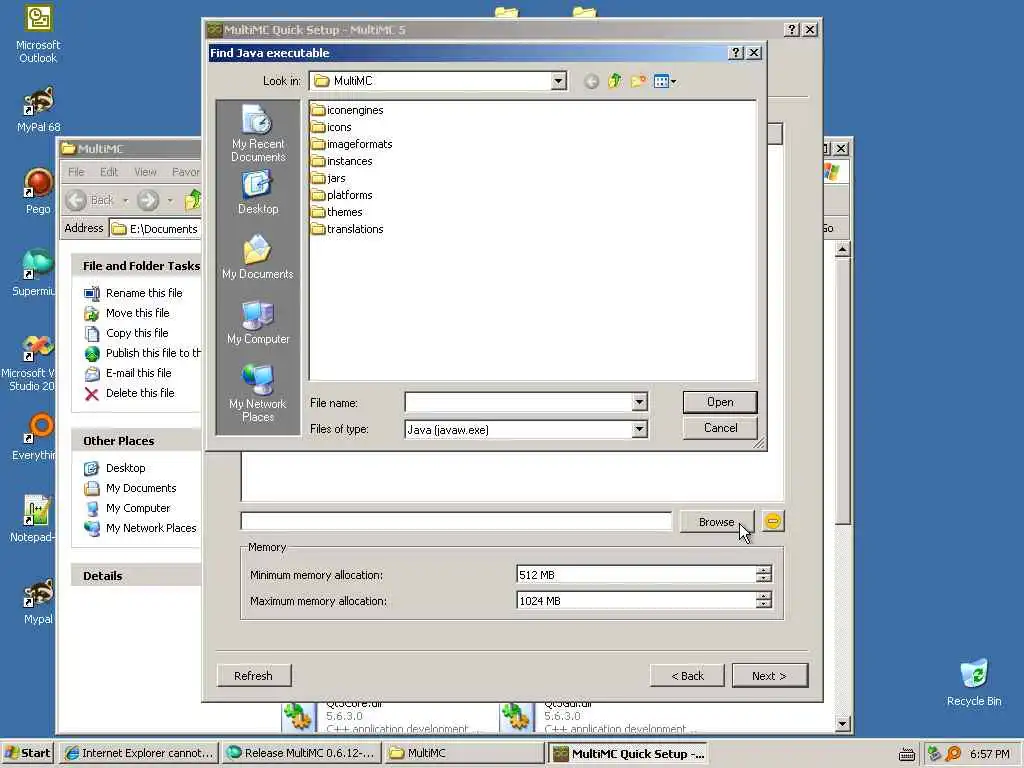1024x768 pixels.
Task: Select the Microsoft Visual Studio desktop shortcut
Action: tap(29, 362)
